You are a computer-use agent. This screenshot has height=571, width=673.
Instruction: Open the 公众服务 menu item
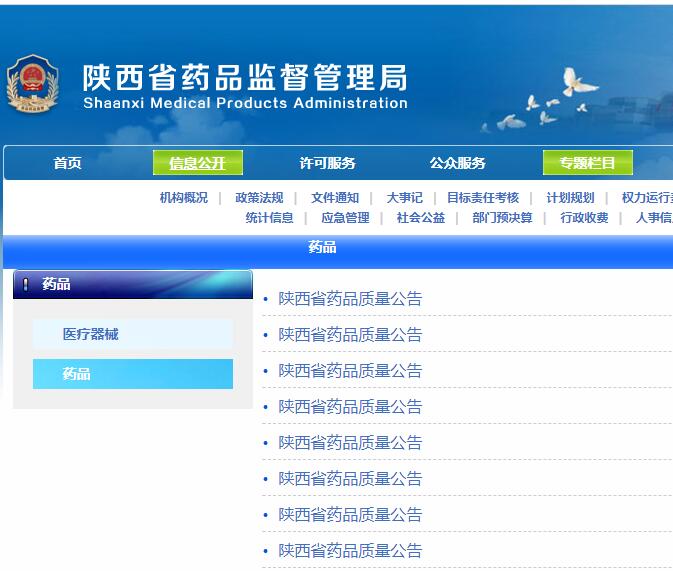point(457,163)
